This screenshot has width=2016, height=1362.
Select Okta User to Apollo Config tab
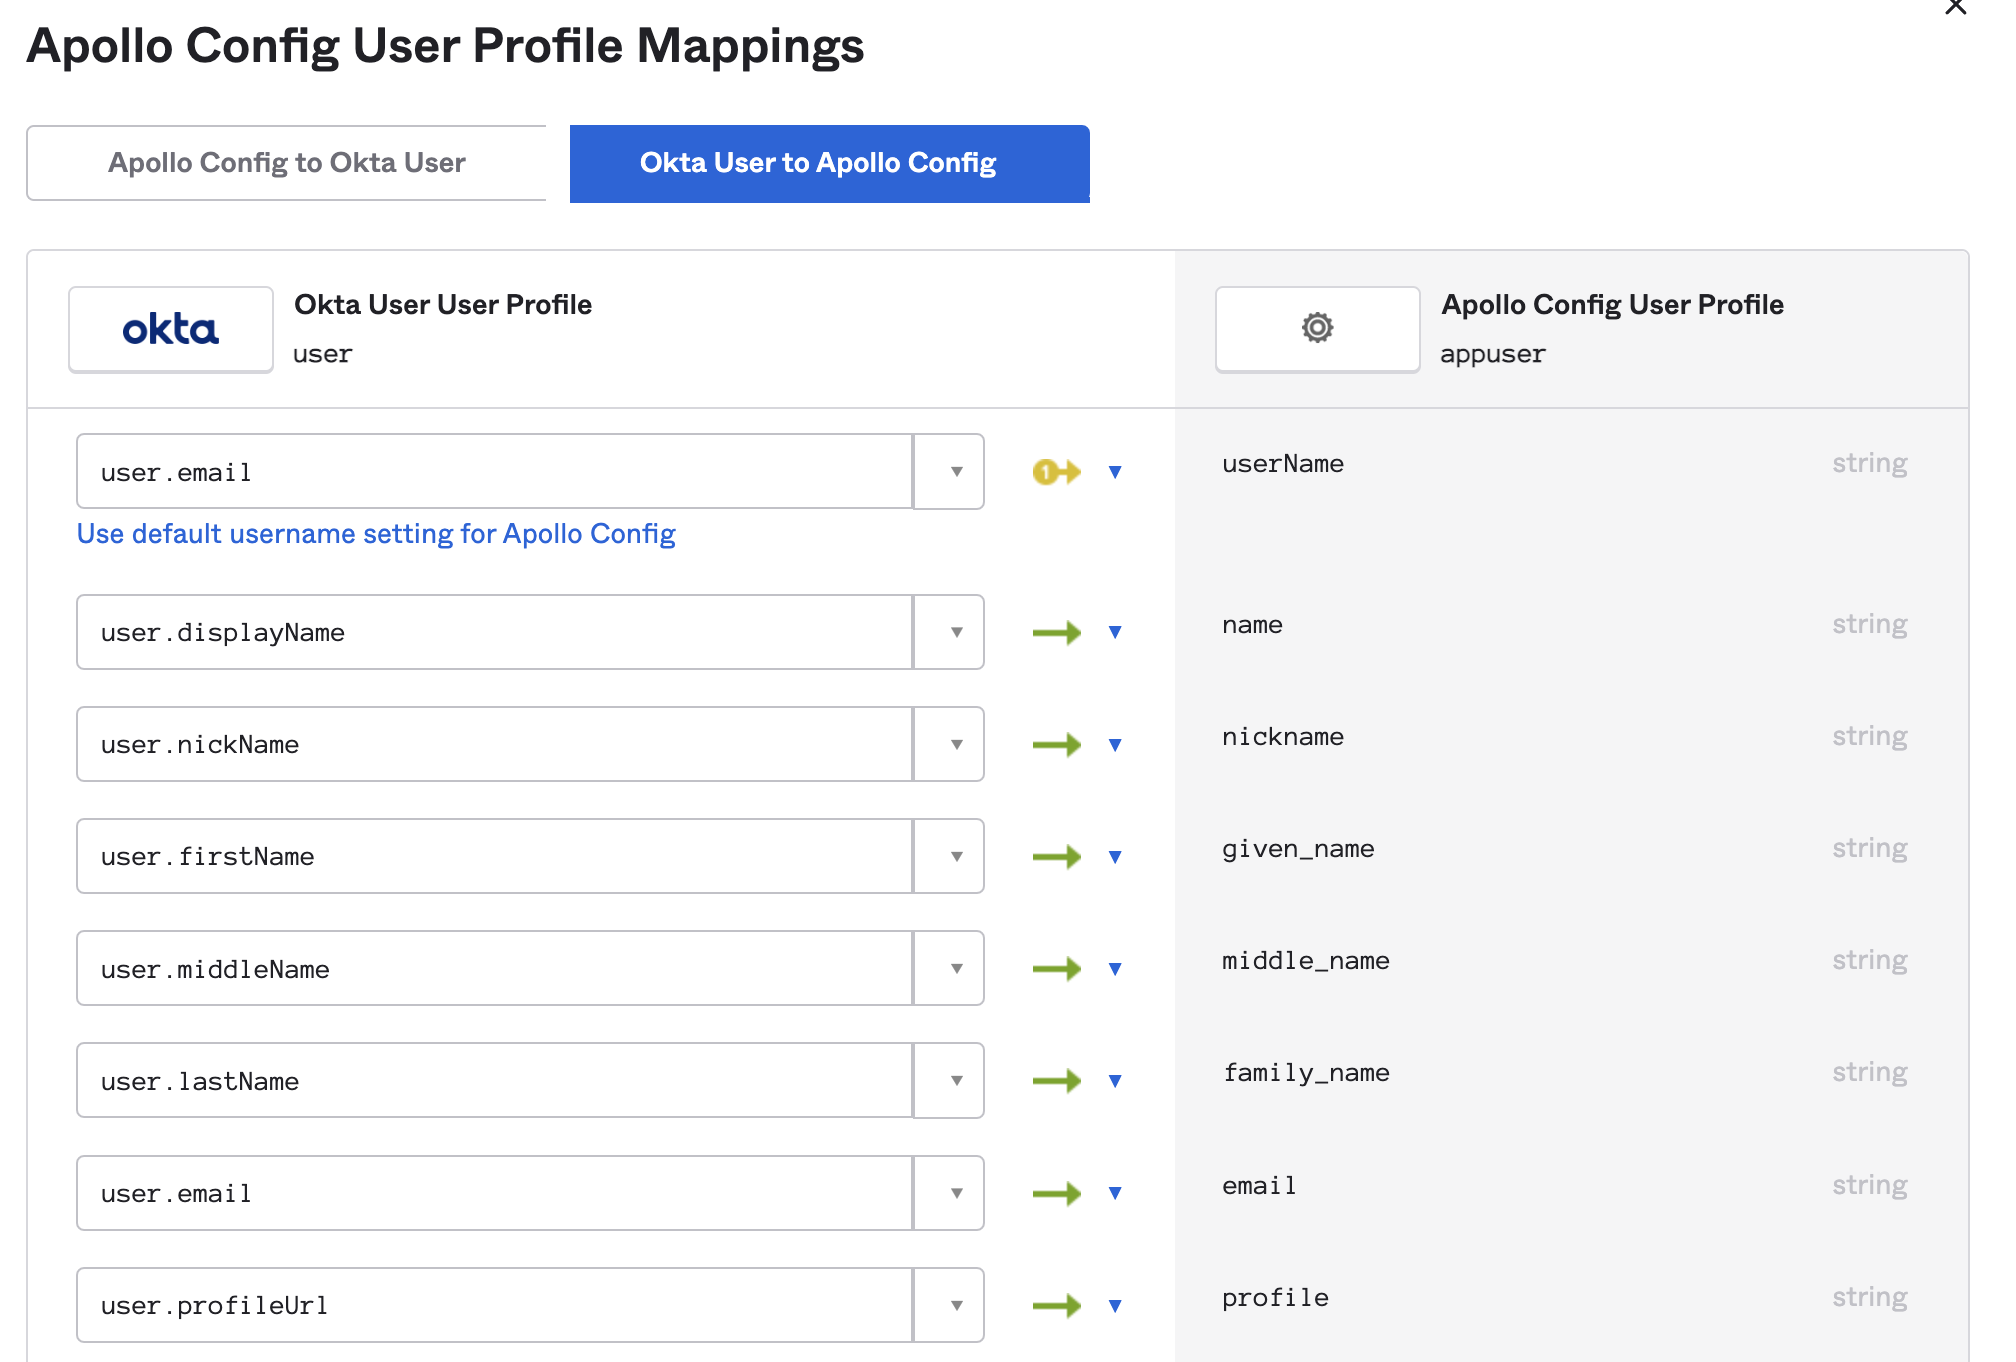[x=829, y=163]
